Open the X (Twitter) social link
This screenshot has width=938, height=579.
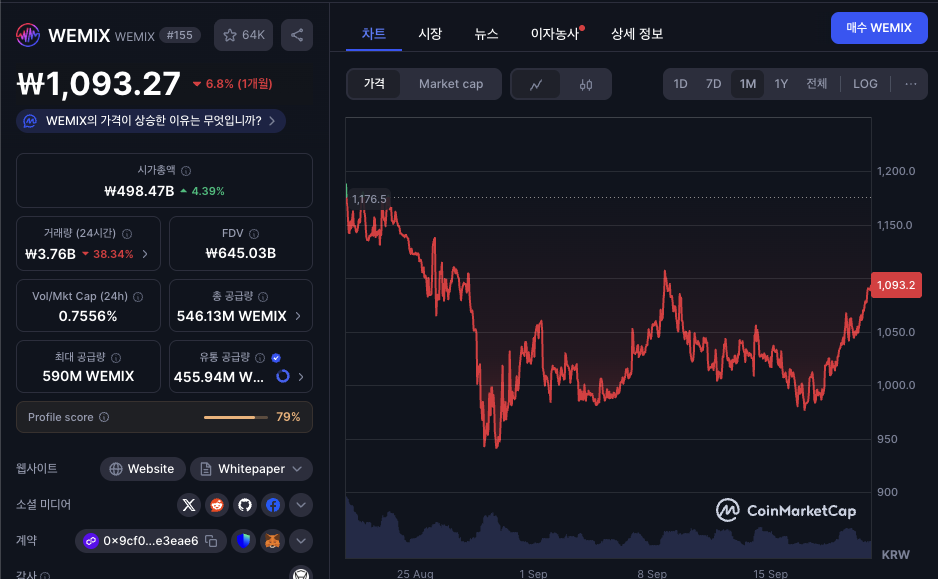coord(189,505)
